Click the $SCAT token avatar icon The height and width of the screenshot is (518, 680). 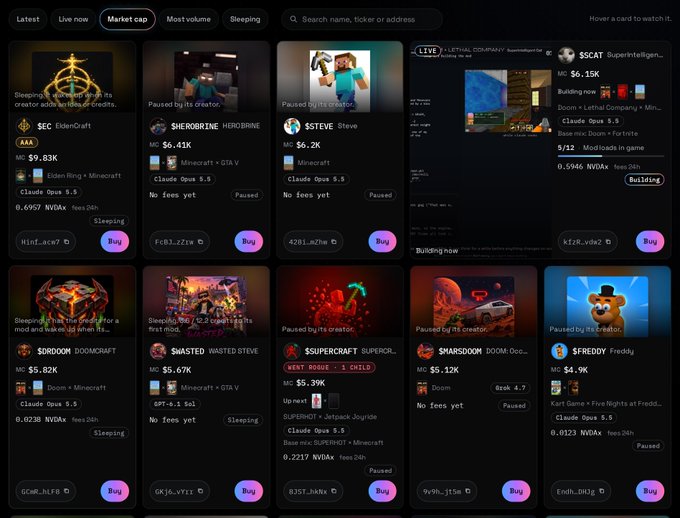point(566,55)
